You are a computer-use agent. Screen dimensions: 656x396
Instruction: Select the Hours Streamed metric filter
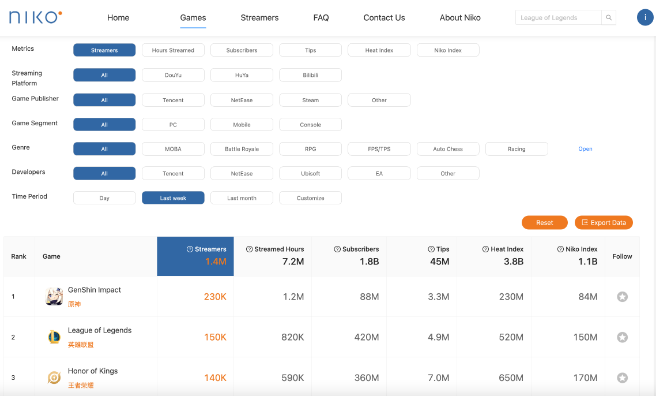pos(173,50)
